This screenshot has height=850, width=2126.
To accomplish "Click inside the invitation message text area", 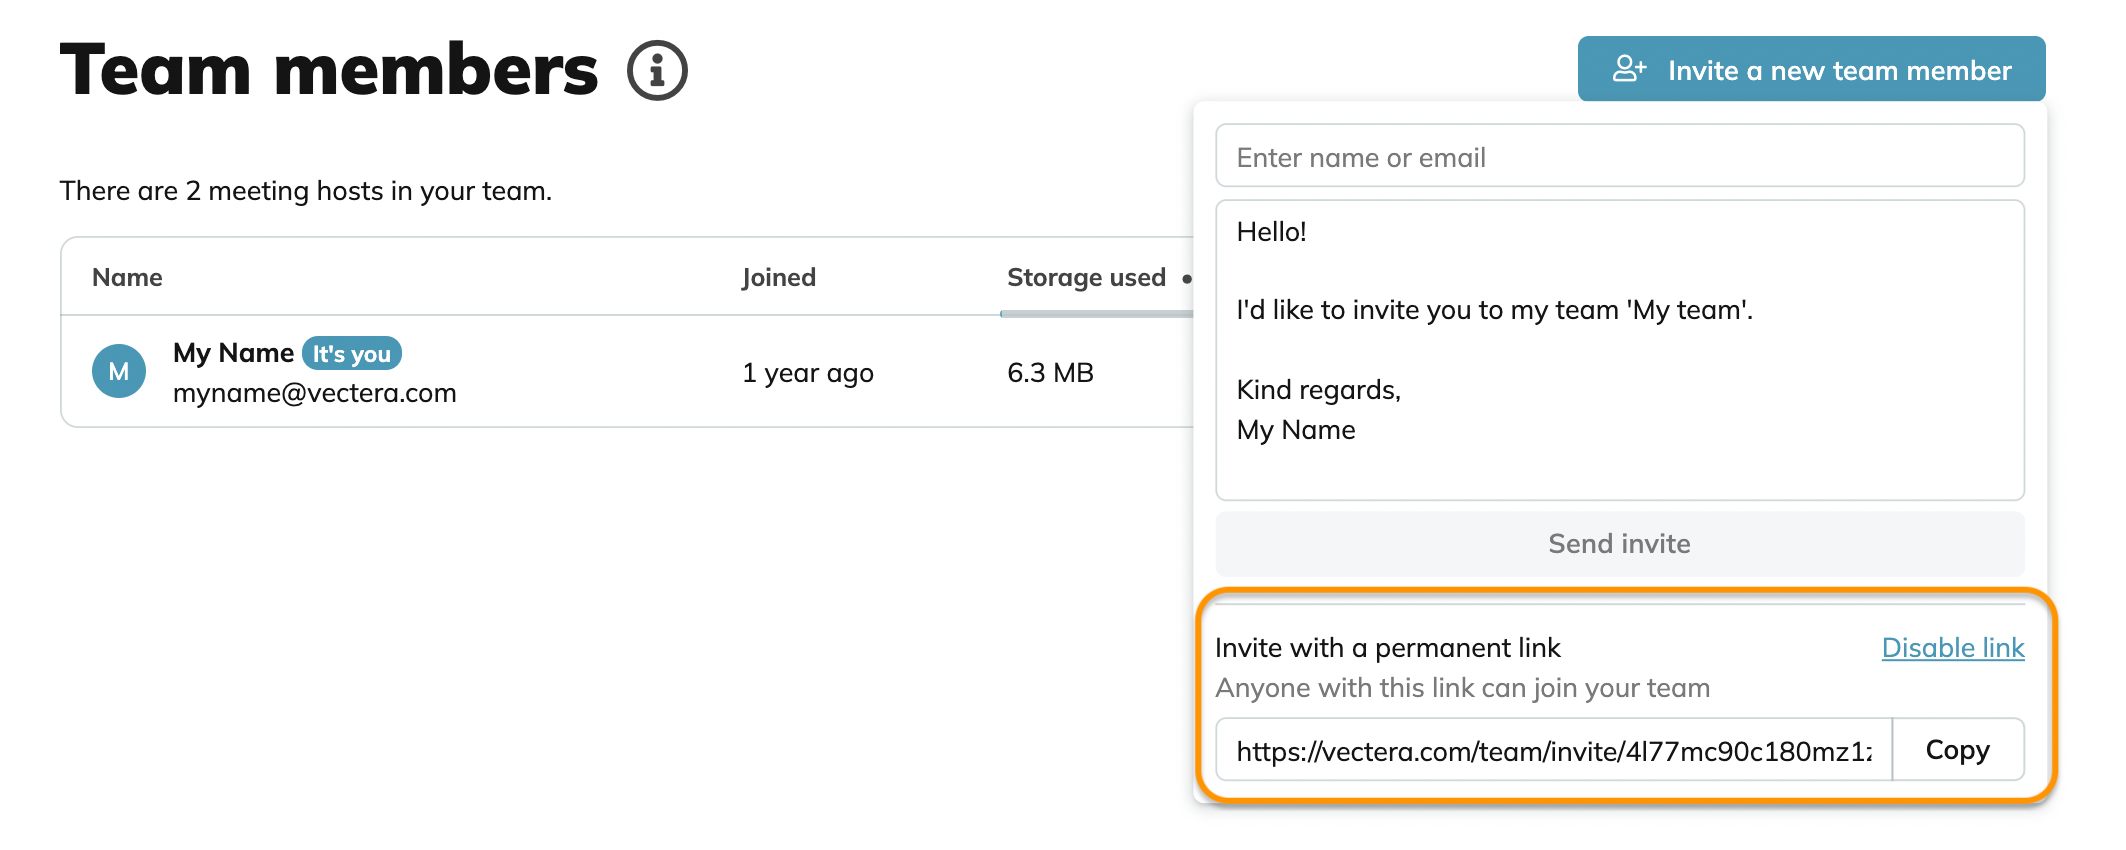I will click(1619, 350).
